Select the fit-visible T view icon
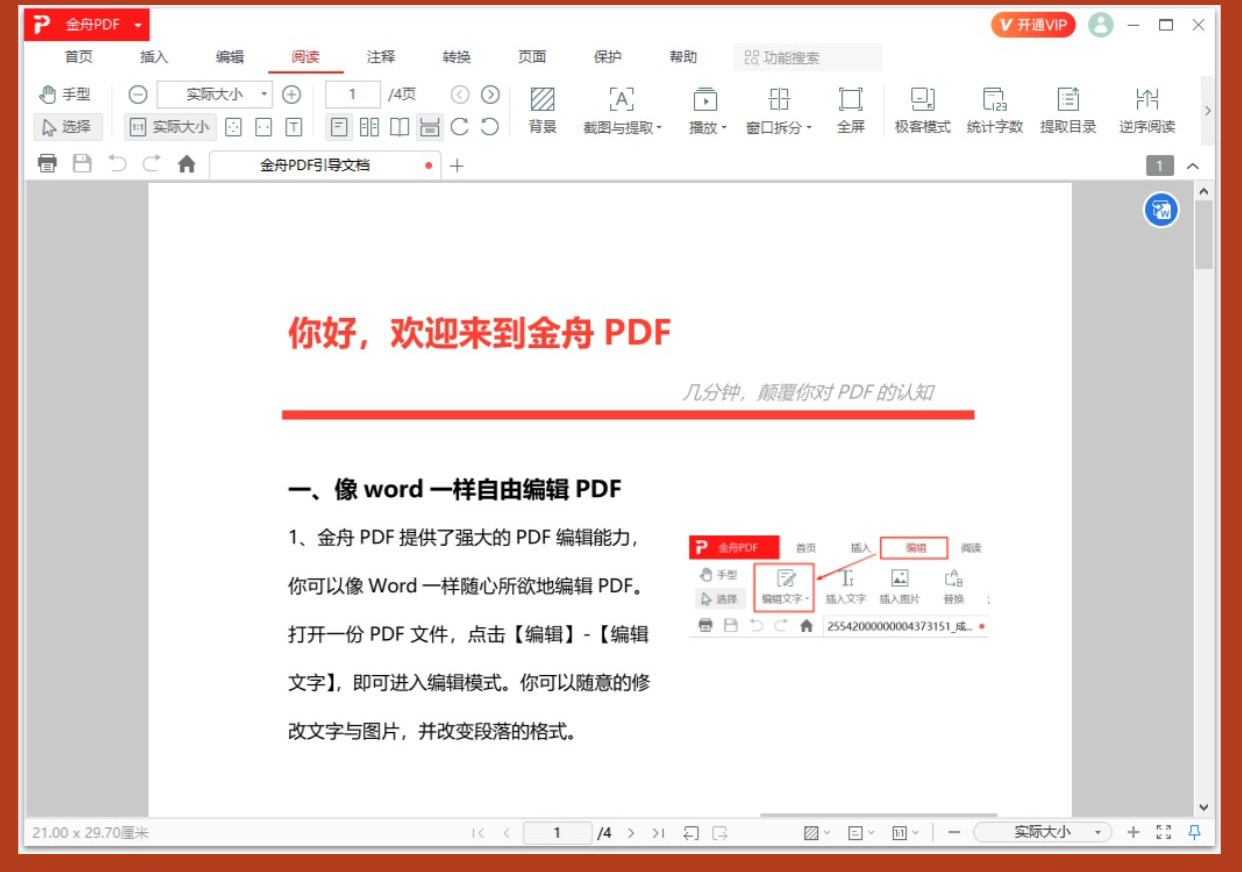The width and height of the screenshot is (1242, 872). 294,127
